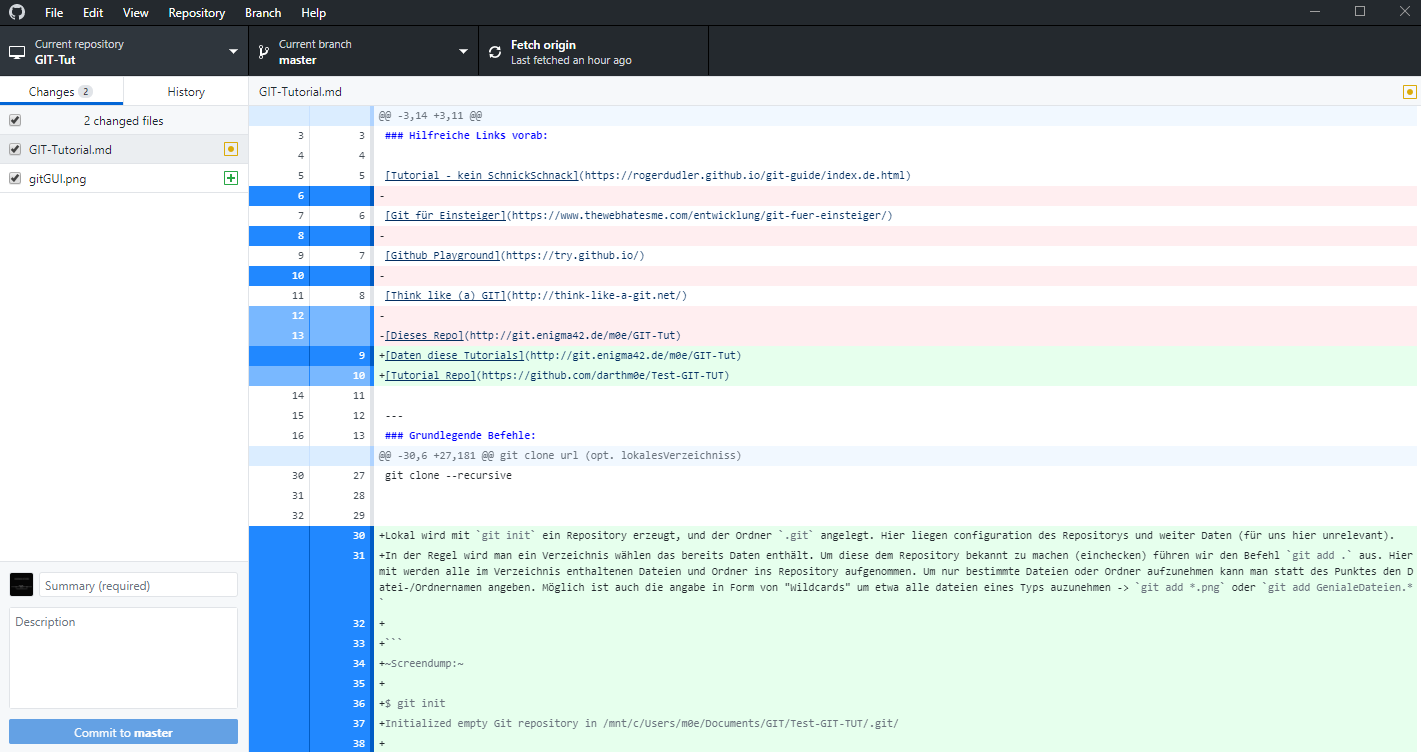This screenshot has width=1421, height=752.
Task: Click the GitHub Octocat logo icon
Action: click(17, 13)
